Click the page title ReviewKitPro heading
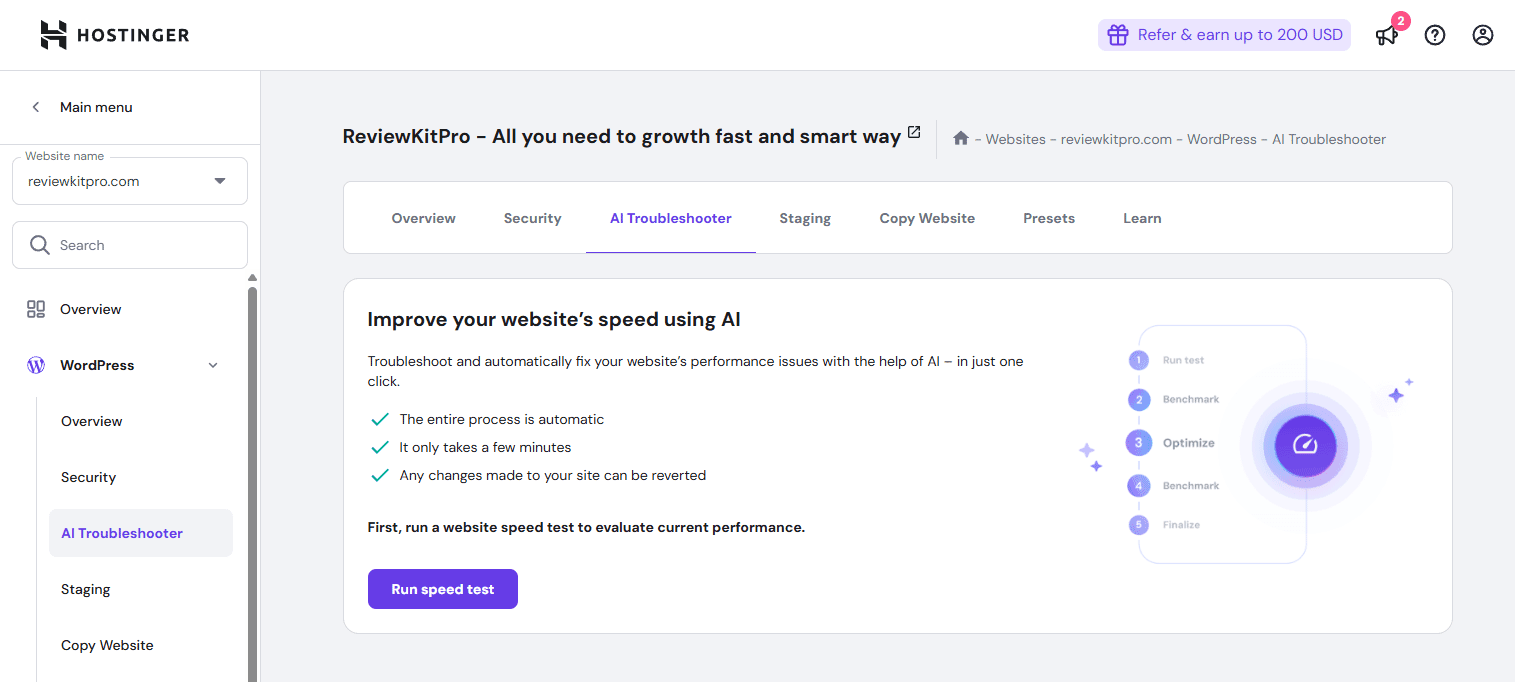Screen dimensions: 1515x682 tap(622, 137)
